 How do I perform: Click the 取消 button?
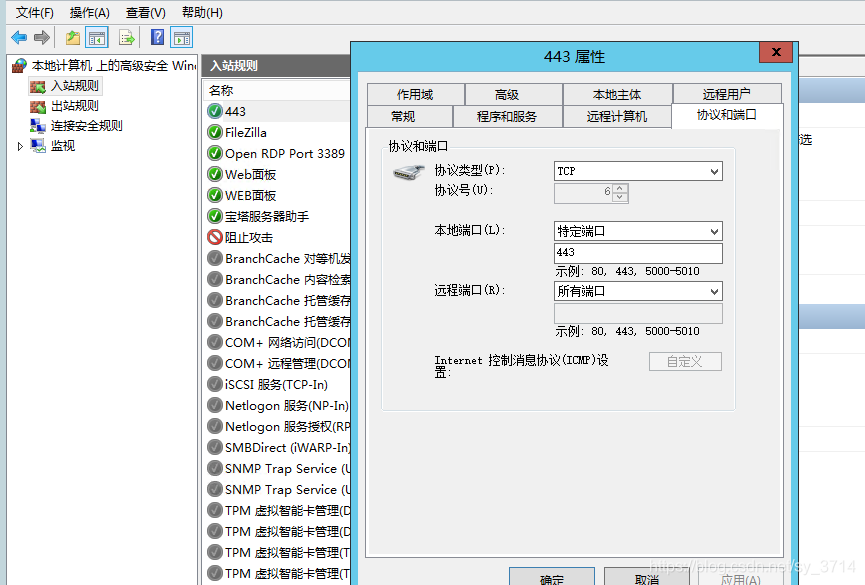647,578
